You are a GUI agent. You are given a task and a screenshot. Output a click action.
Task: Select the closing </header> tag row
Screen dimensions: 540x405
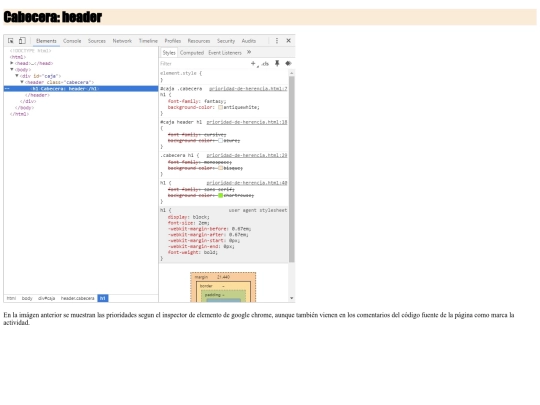click(38, 95)
